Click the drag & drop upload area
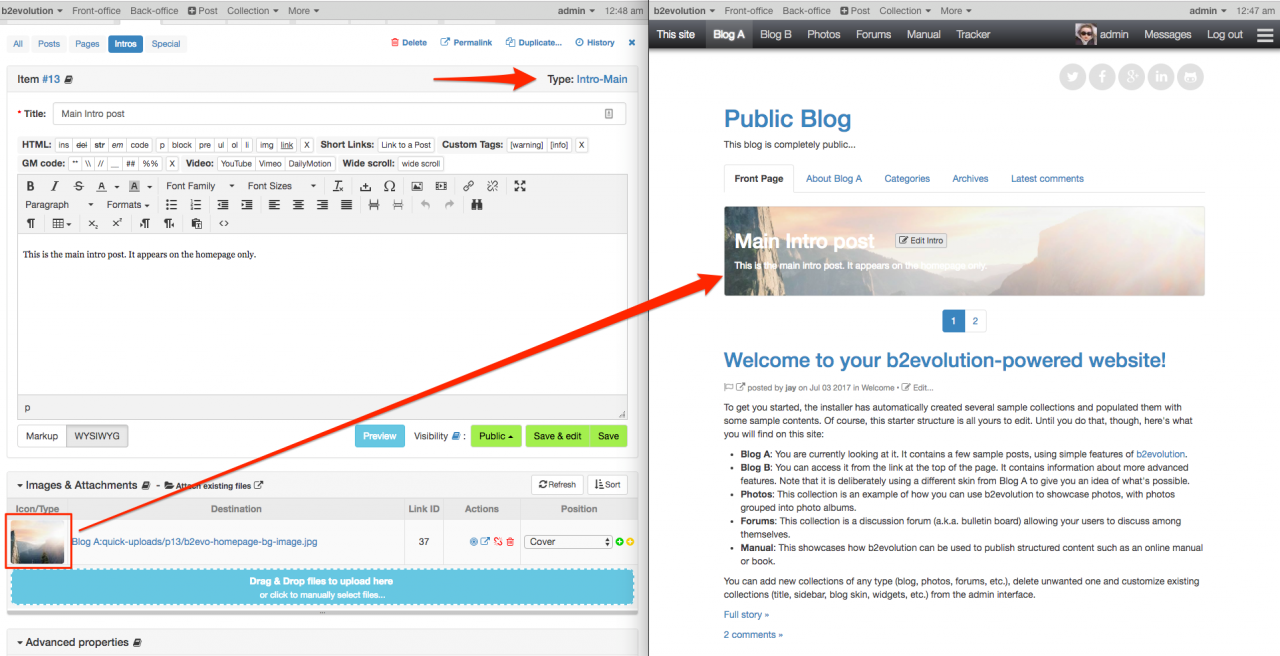The height and width of the screenshot is (656, 1280). pyautogui.click(x=322, y=587)
